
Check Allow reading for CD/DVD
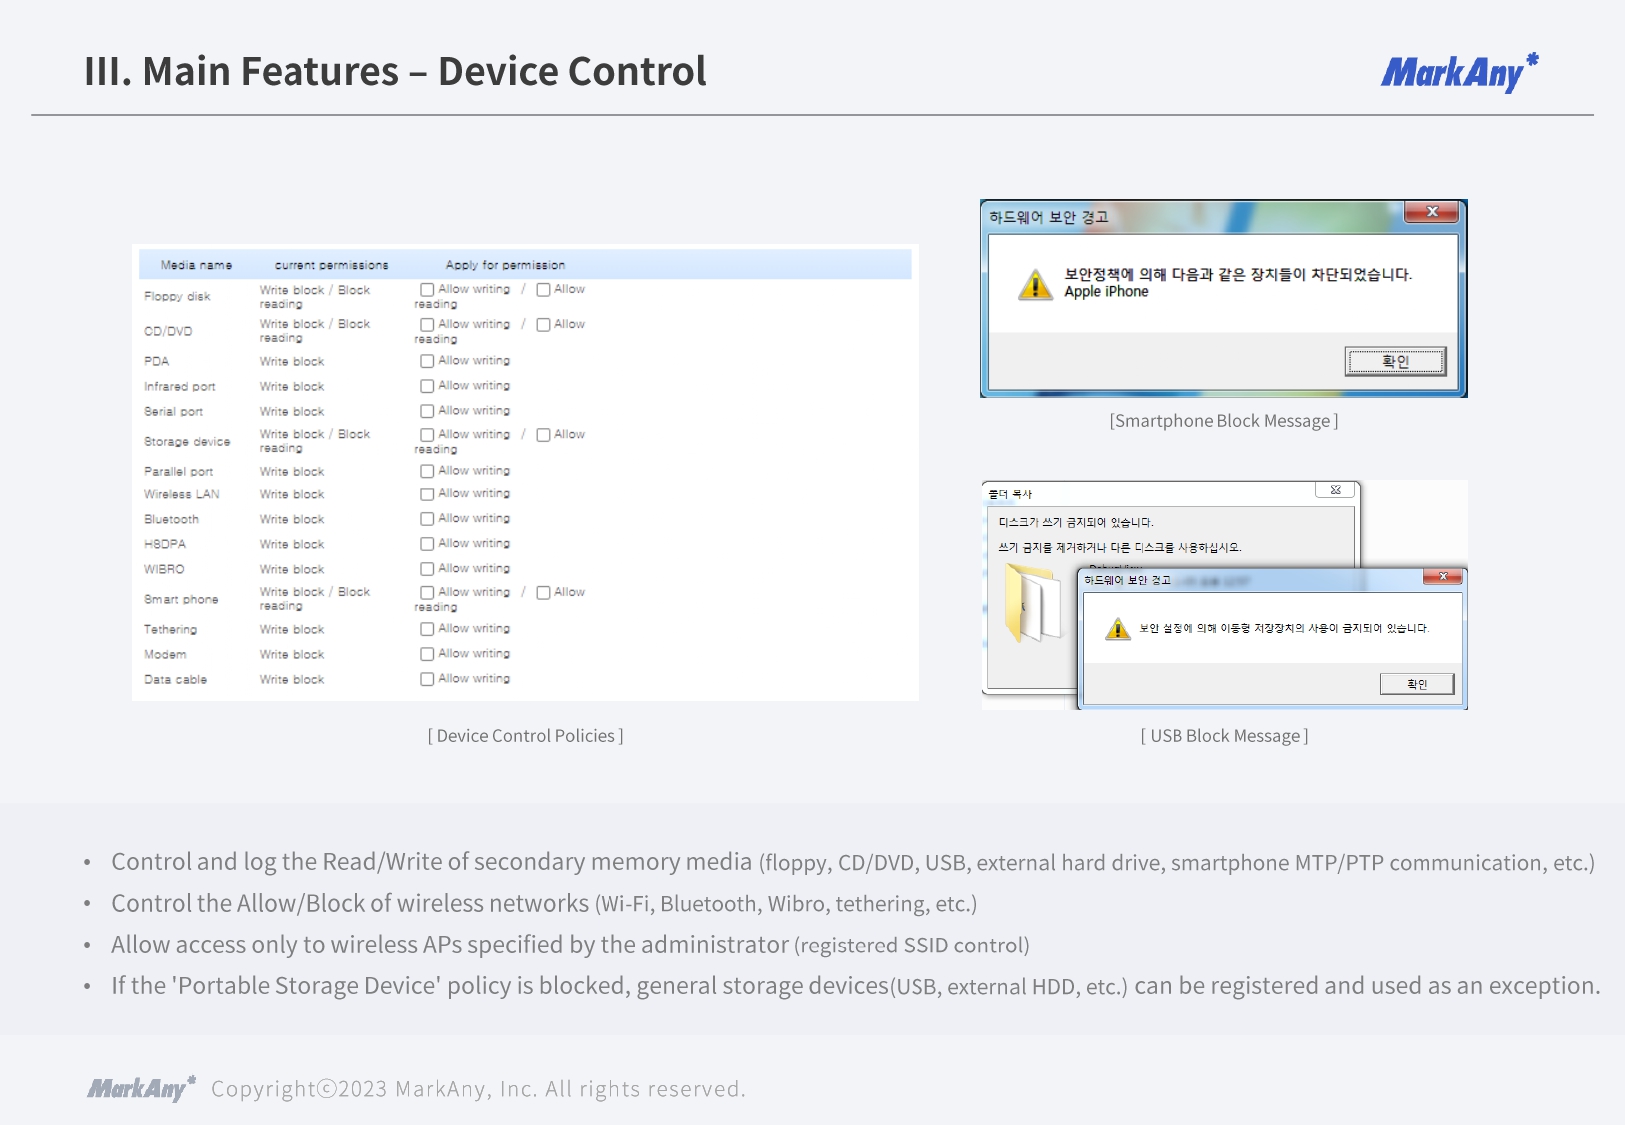pos(543,325)
